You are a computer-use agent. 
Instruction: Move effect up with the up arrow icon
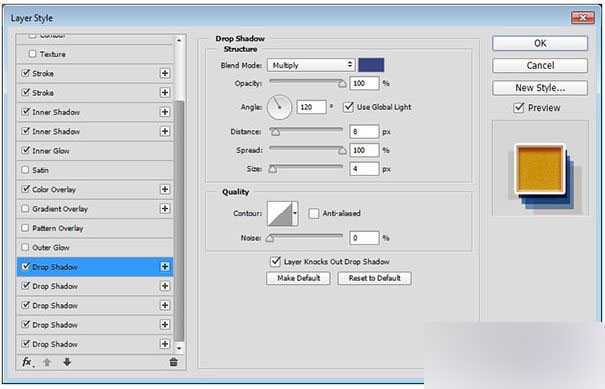click(x=47, y=362)
